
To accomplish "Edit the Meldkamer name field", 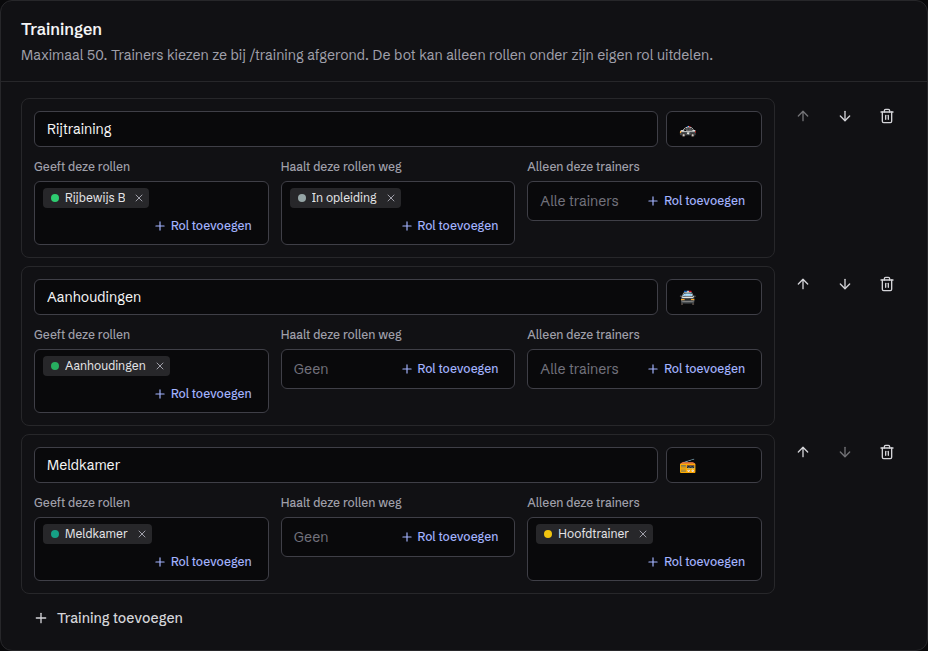I will [x=346, y=465].
